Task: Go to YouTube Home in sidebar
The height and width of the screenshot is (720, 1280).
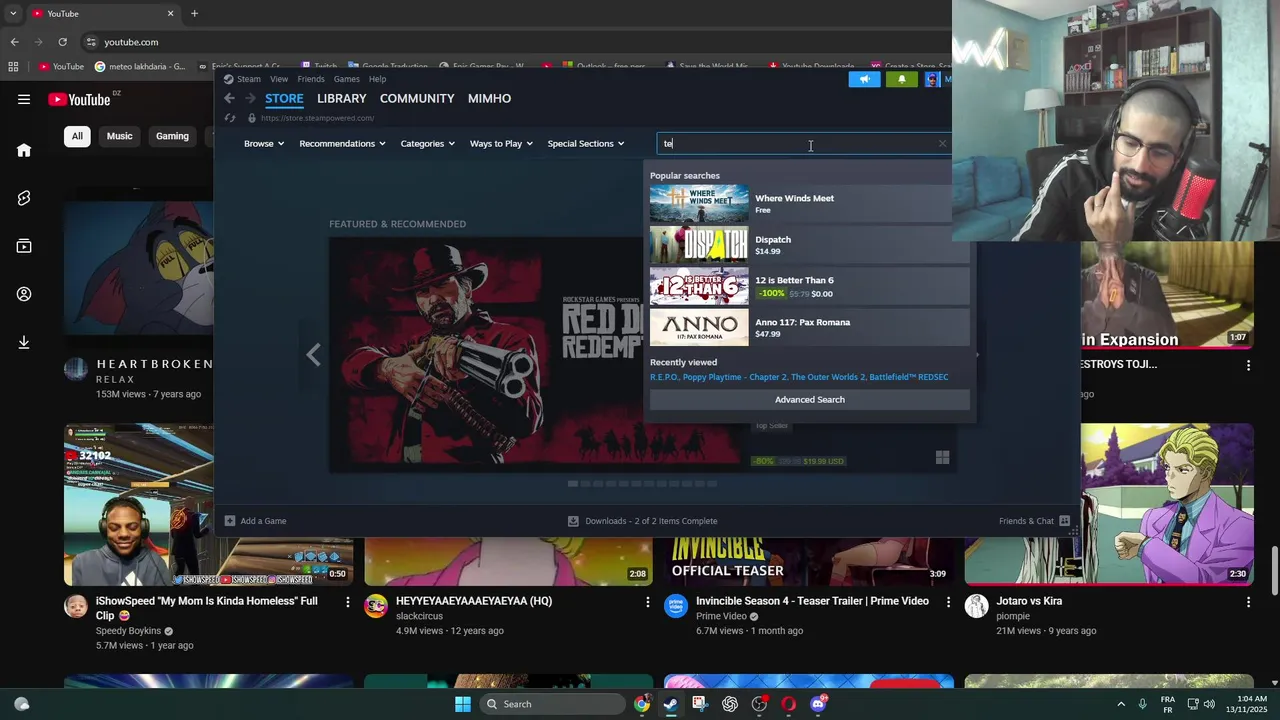Action: tap(24, 150)
